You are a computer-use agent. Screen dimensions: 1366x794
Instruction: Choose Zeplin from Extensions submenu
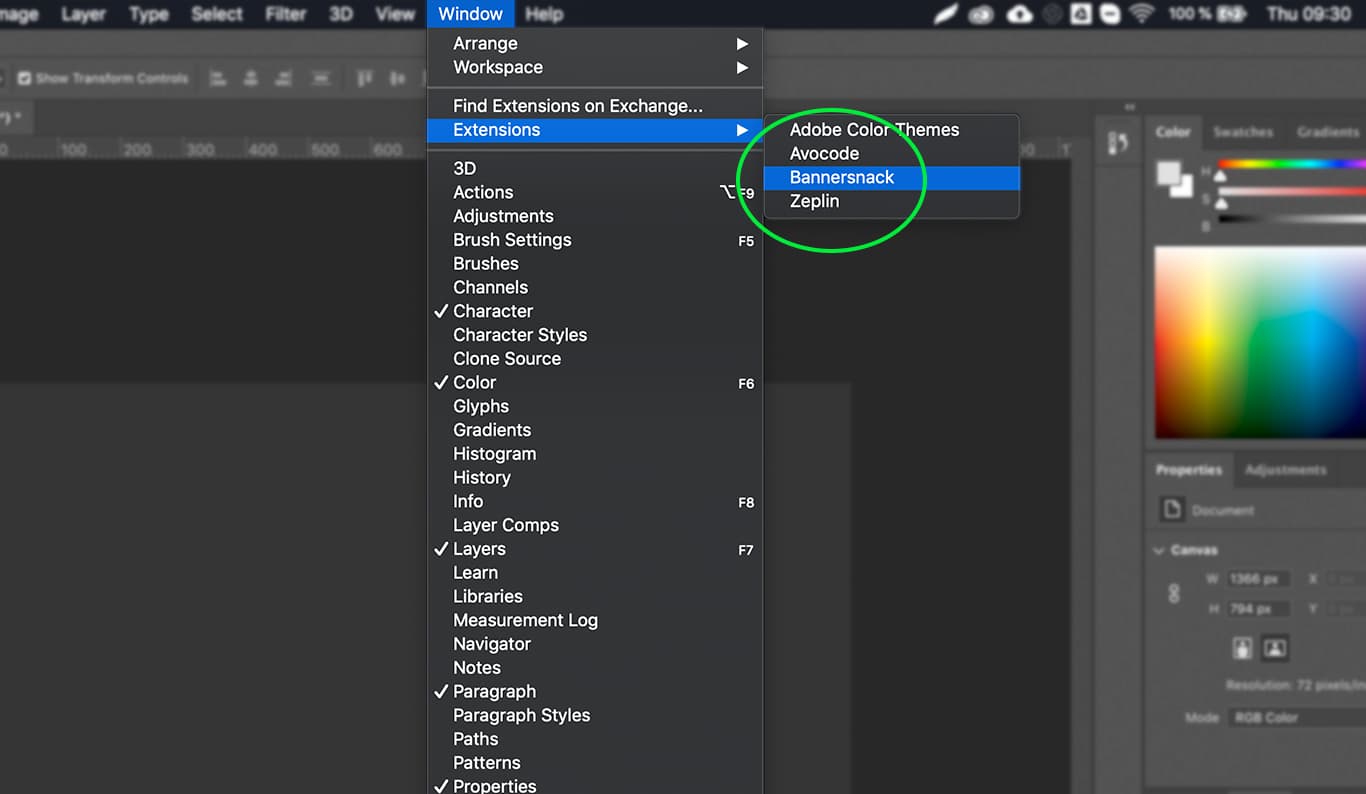pyautogui.click(x=892, y=201)
